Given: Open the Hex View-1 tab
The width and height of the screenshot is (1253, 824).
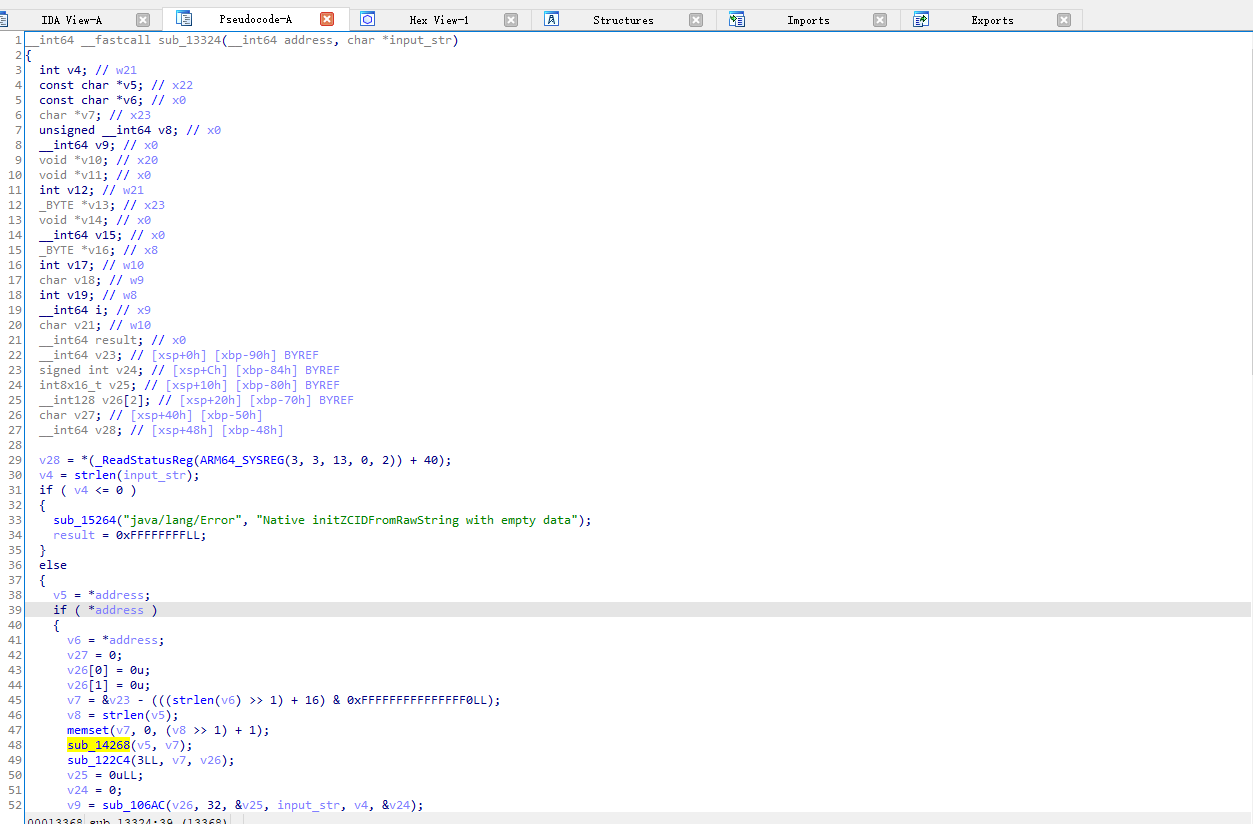Looking at the screenshot, I should point(439,20).
